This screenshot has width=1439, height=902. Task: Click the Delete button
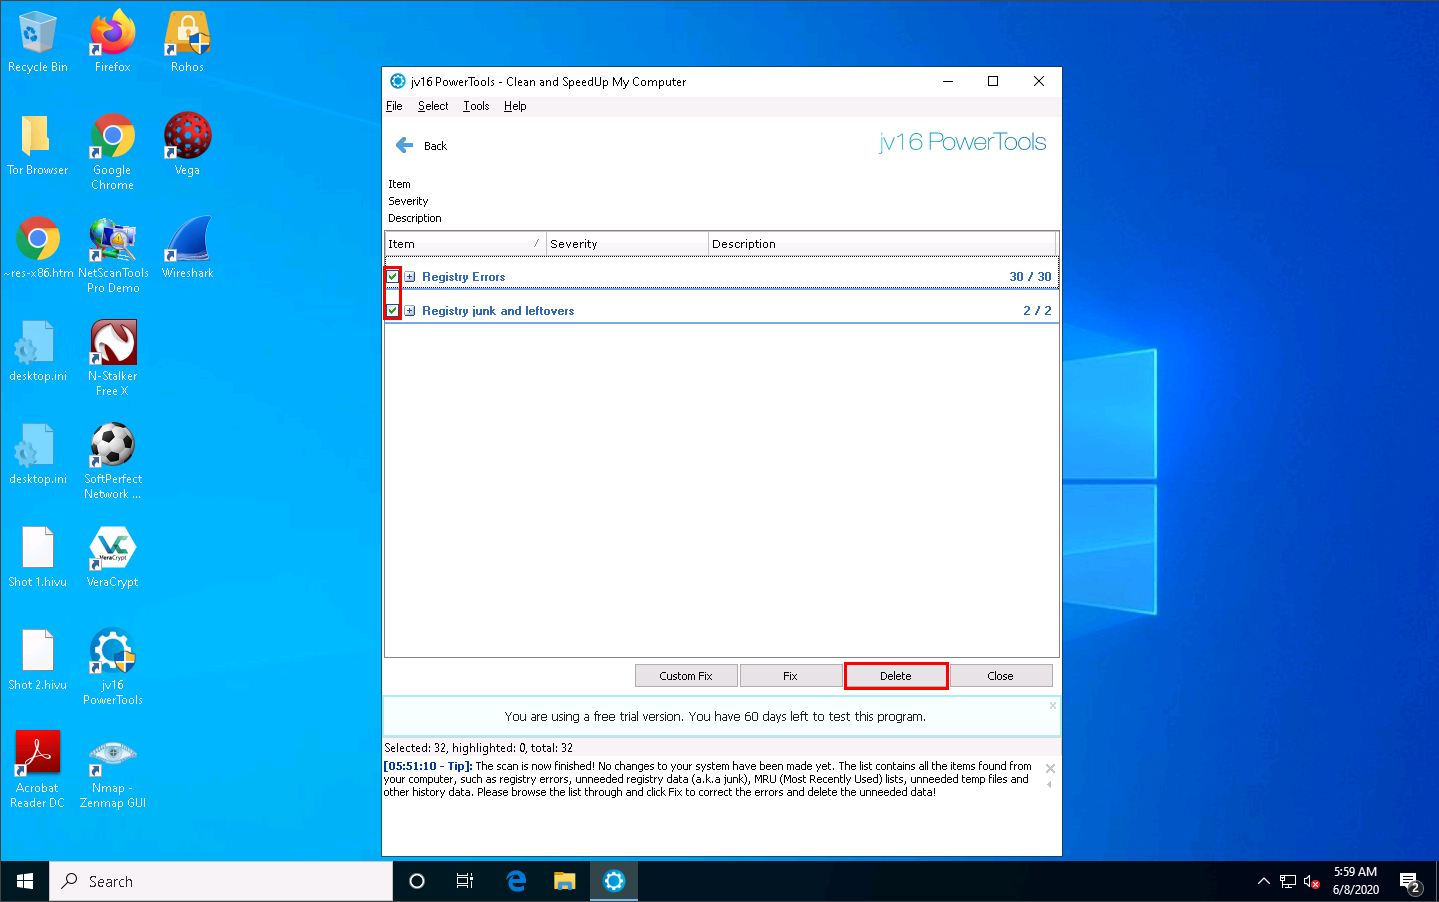[896, 676]
